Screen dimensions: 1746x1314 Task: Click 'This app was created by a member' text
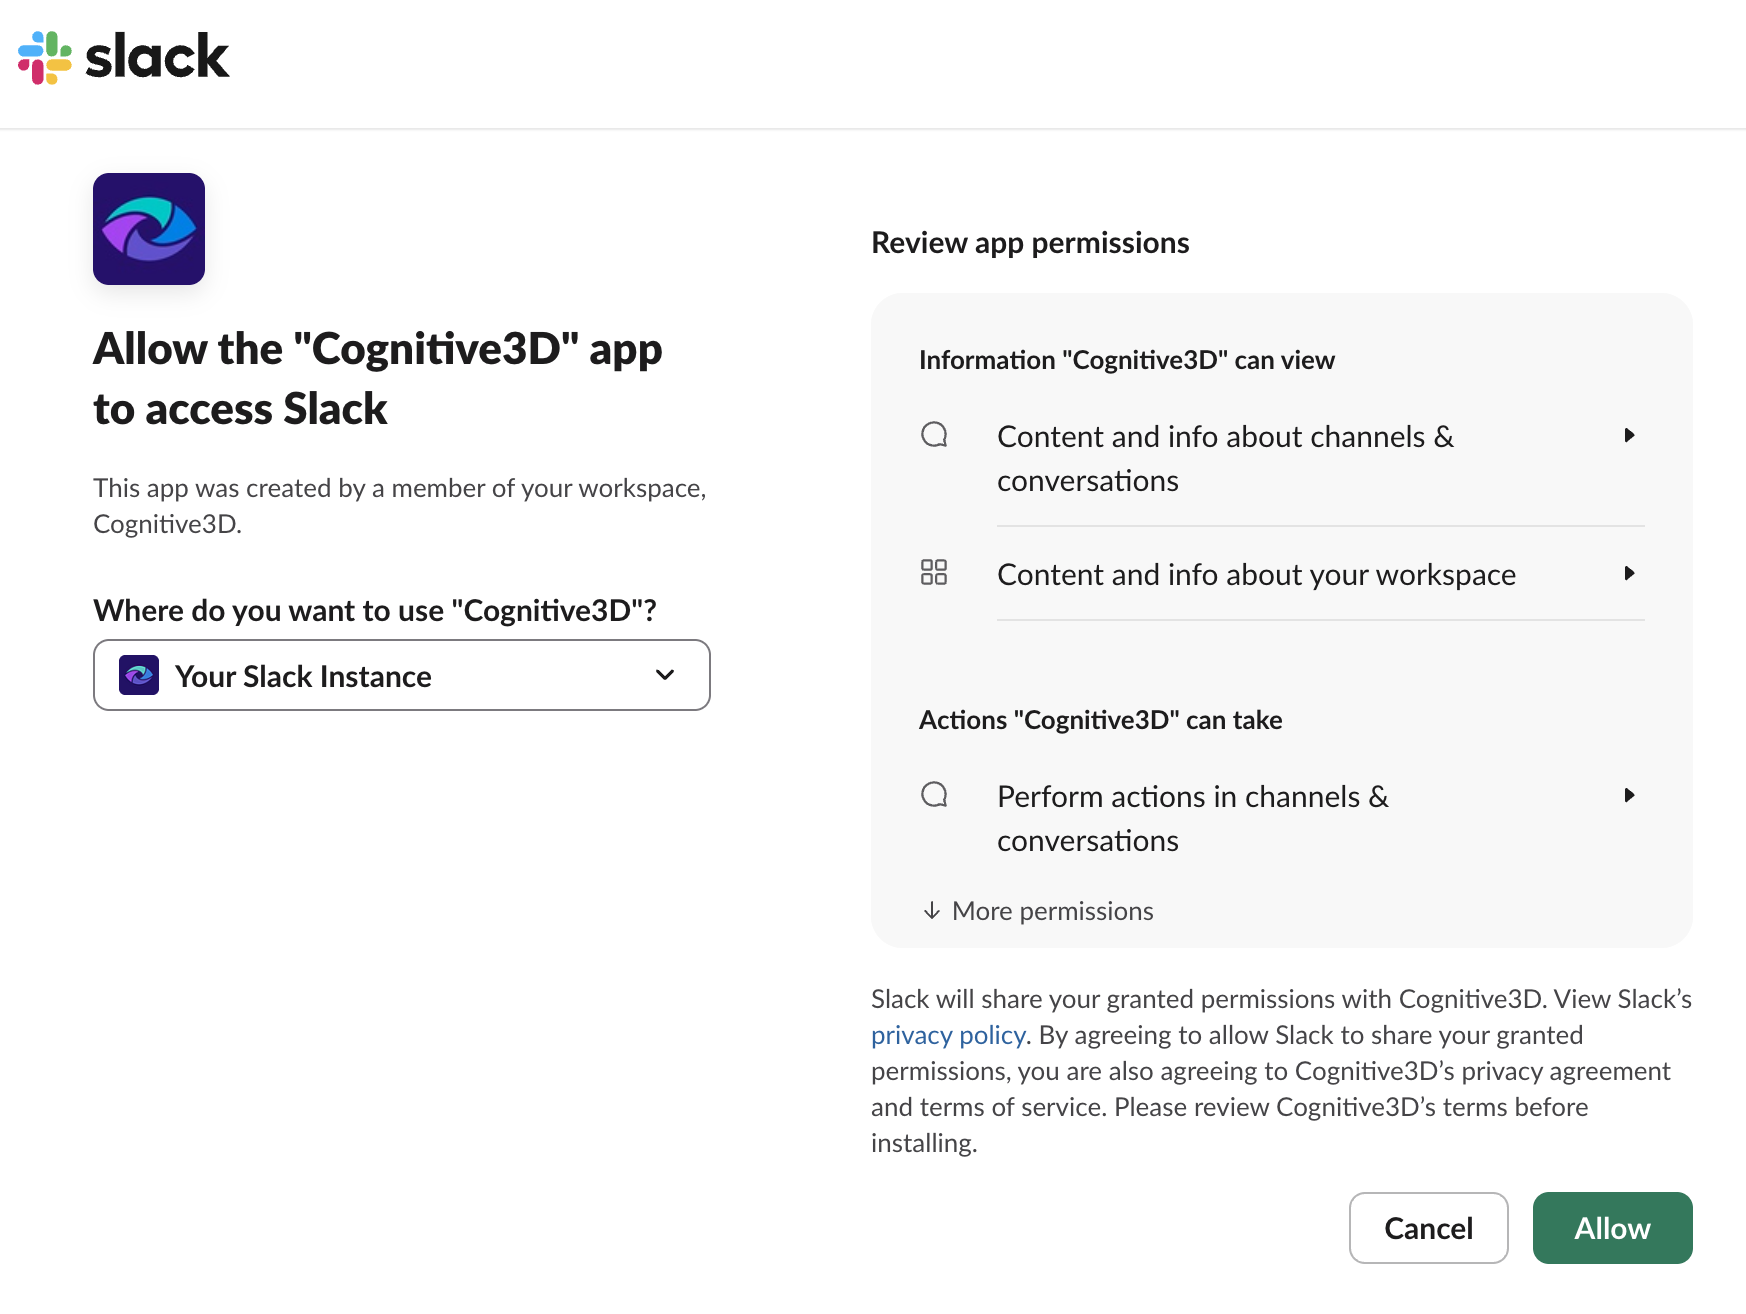[400, 506]
